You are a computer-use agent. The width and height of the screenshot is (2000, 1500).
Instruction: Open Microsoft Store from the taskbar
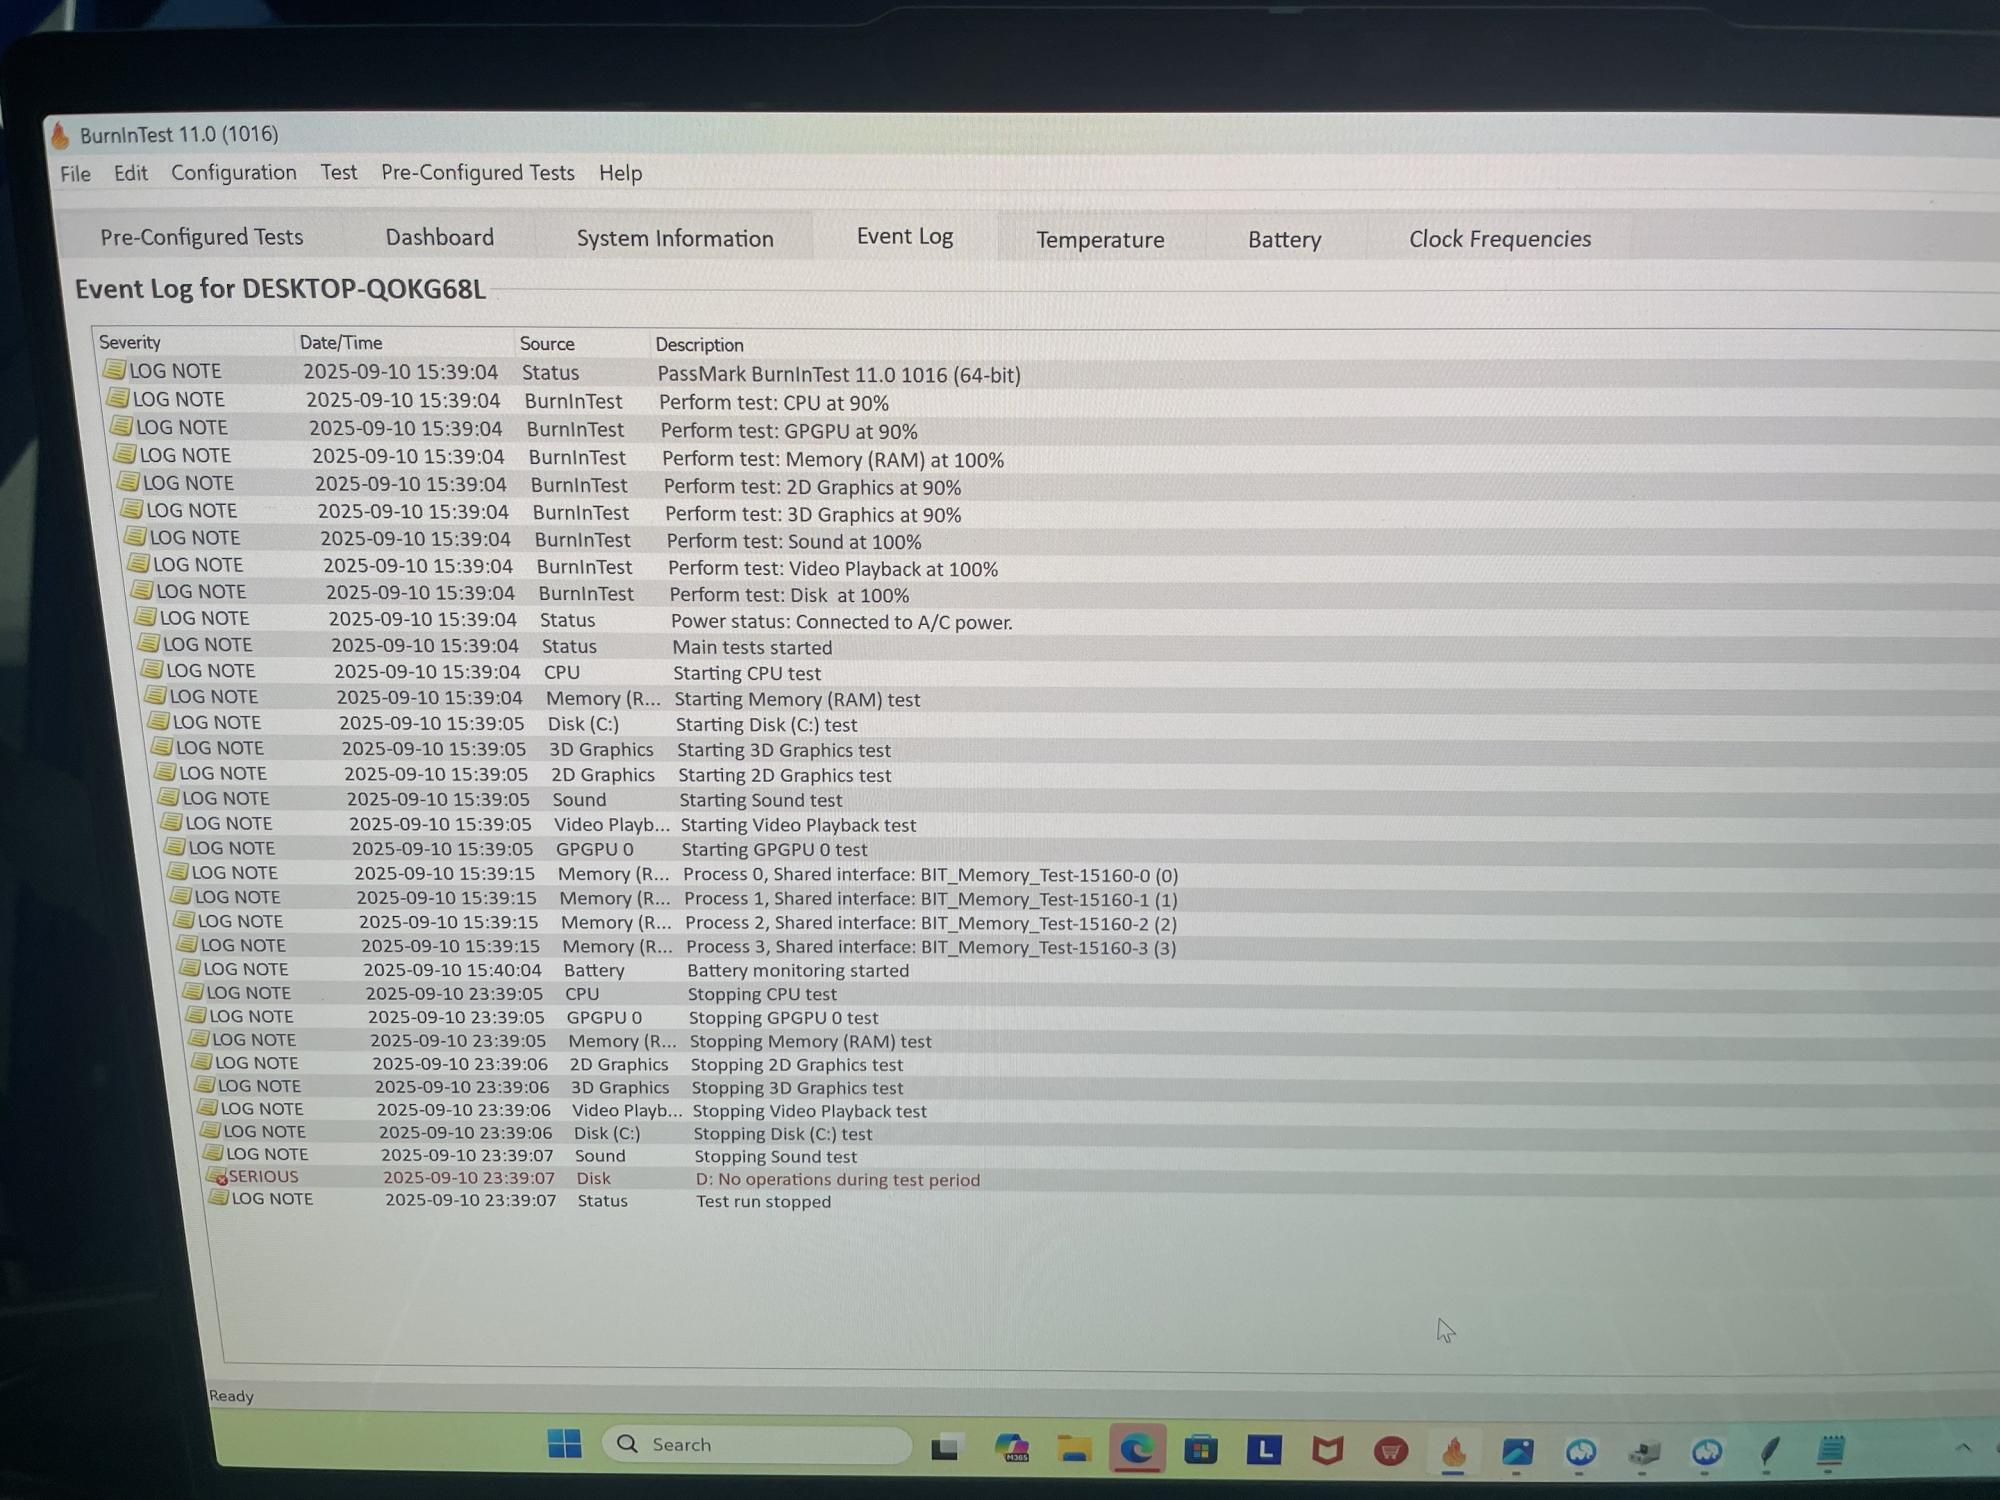point(1200,1449)
